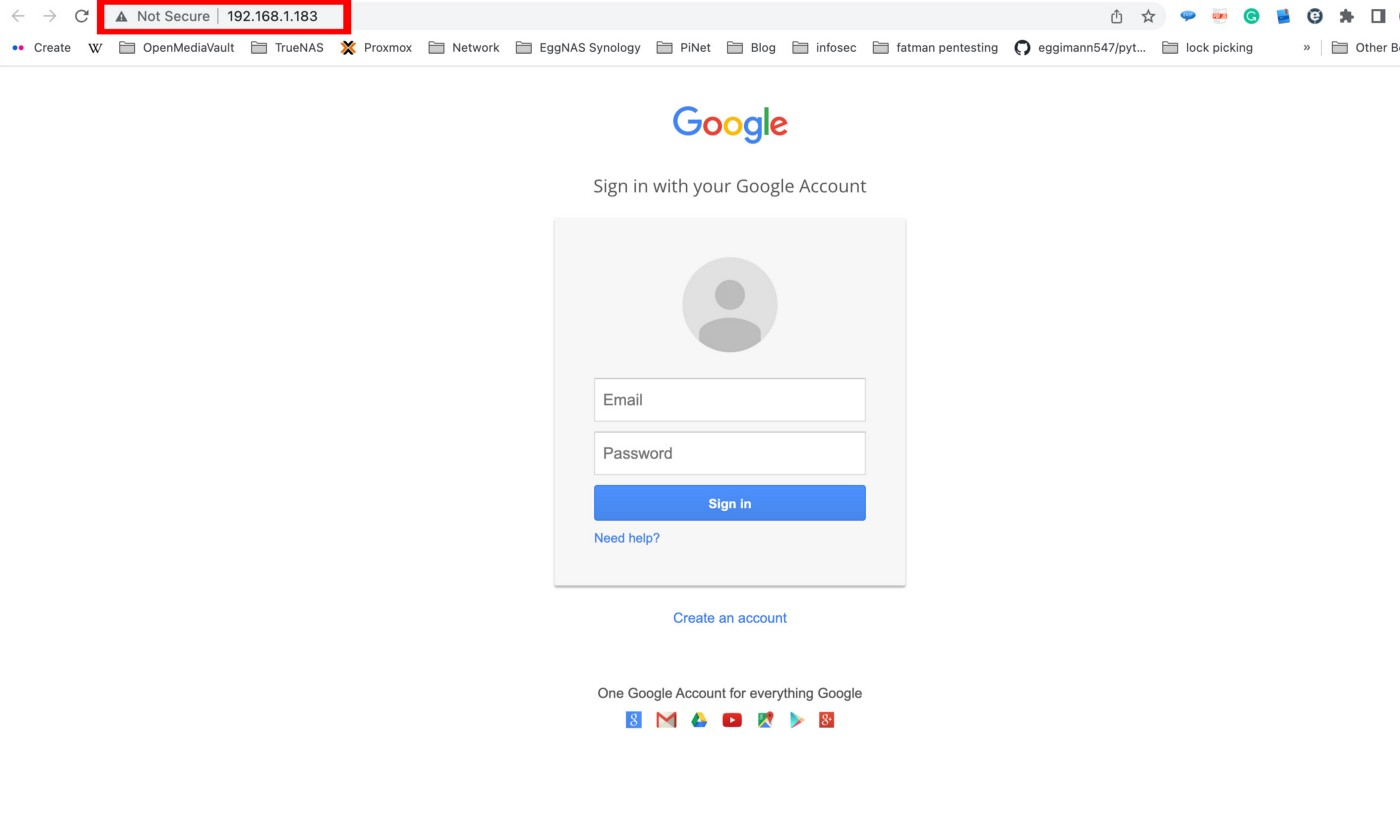Viewport: 1400px width, 823px height.
Task: Open the EggNAS Synology bookmark folder
Action: (x=578, y=47)
